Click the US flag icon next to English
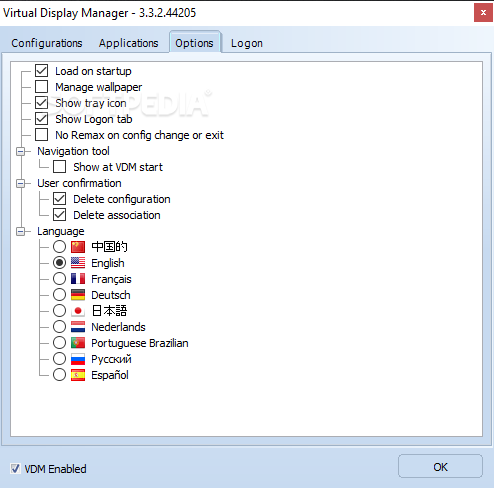The height and width of the screenshot is (488, 494). pos(78,263)
